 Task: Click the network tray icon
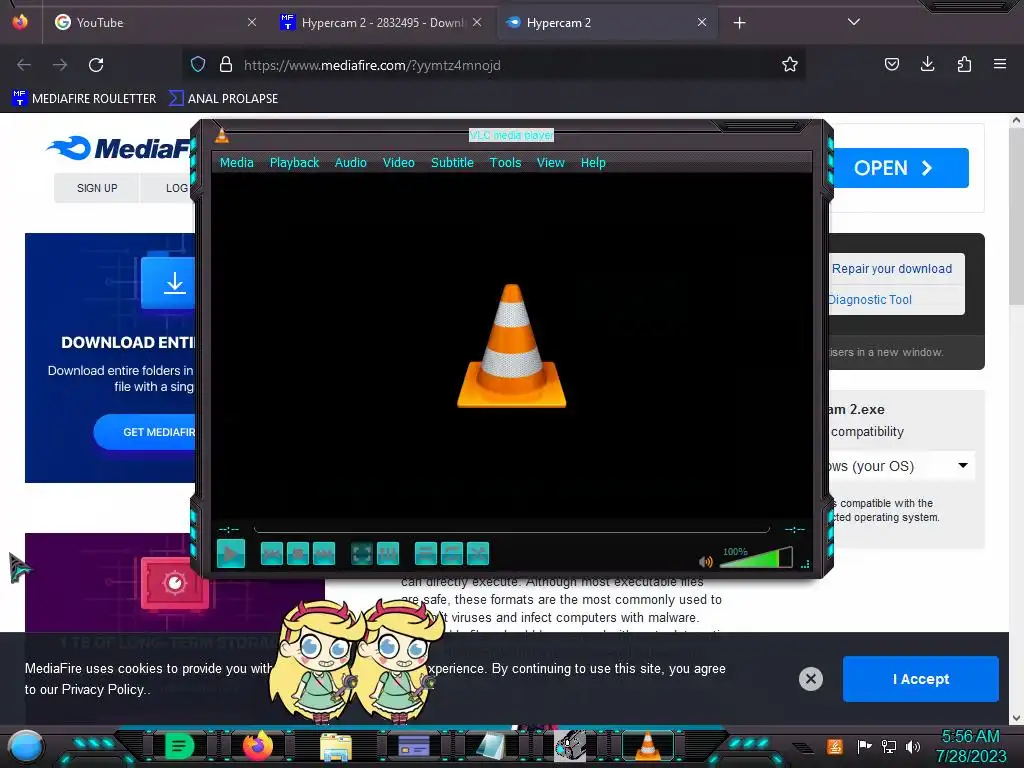tap(889, 746)
